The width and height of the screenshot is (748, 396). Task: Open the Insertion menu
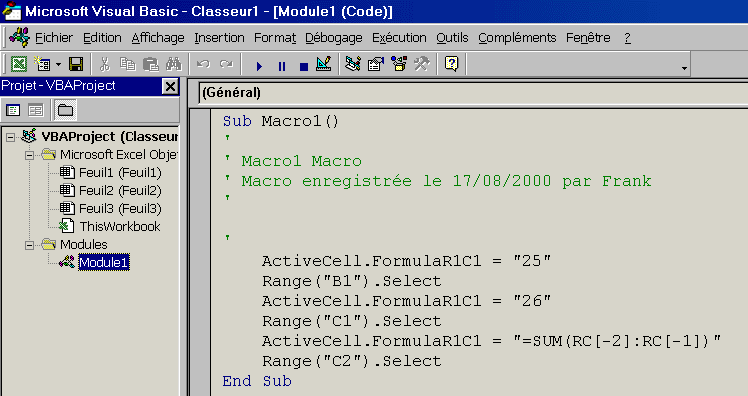219,38
